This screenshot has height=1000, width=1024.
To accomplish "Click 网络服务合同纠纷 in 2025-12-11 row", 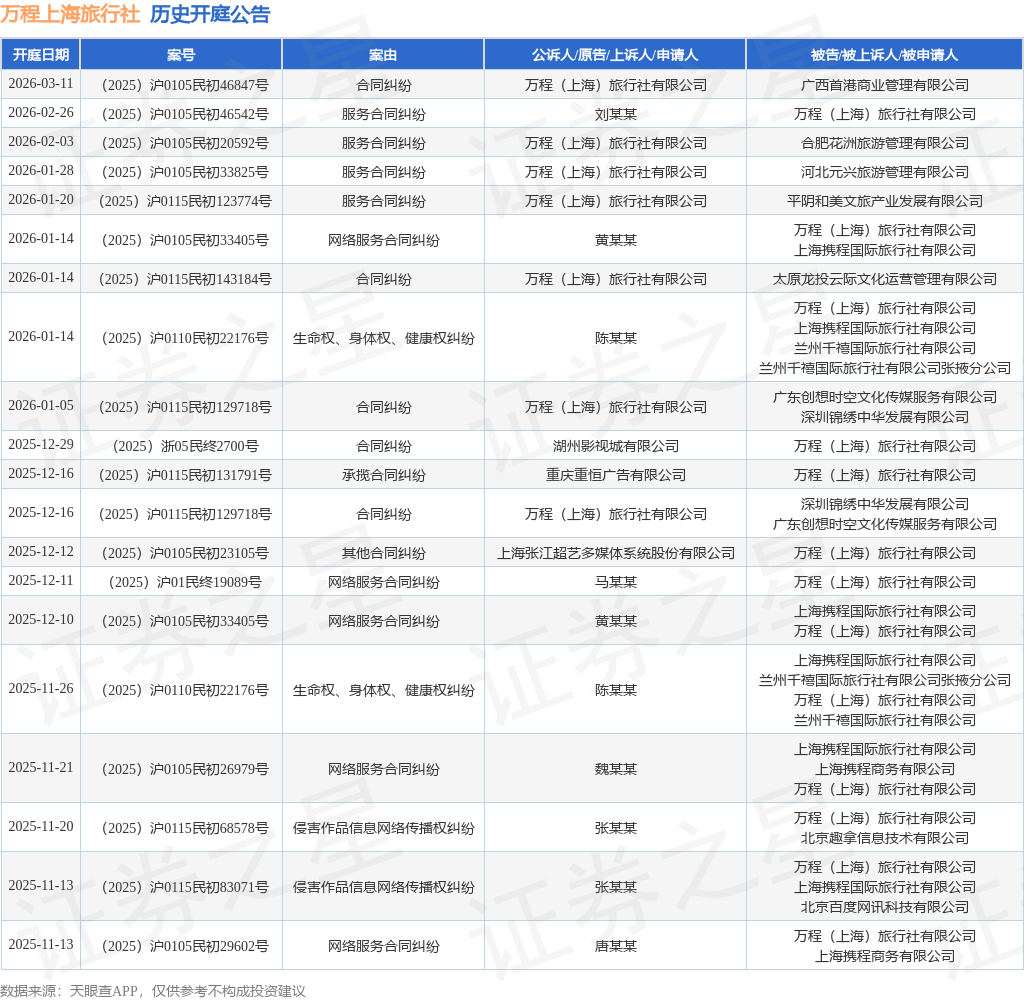I will 383,582.
